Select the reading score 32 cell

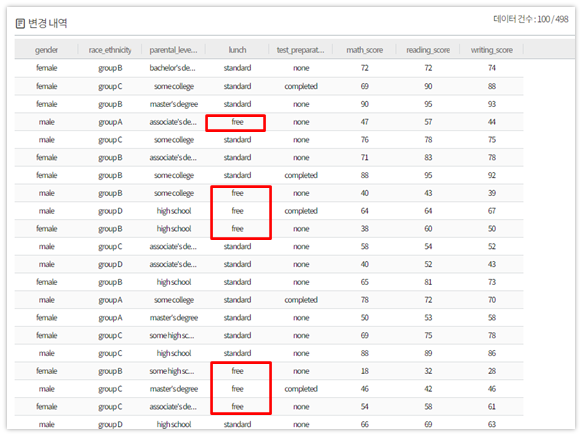pos(428,371)
